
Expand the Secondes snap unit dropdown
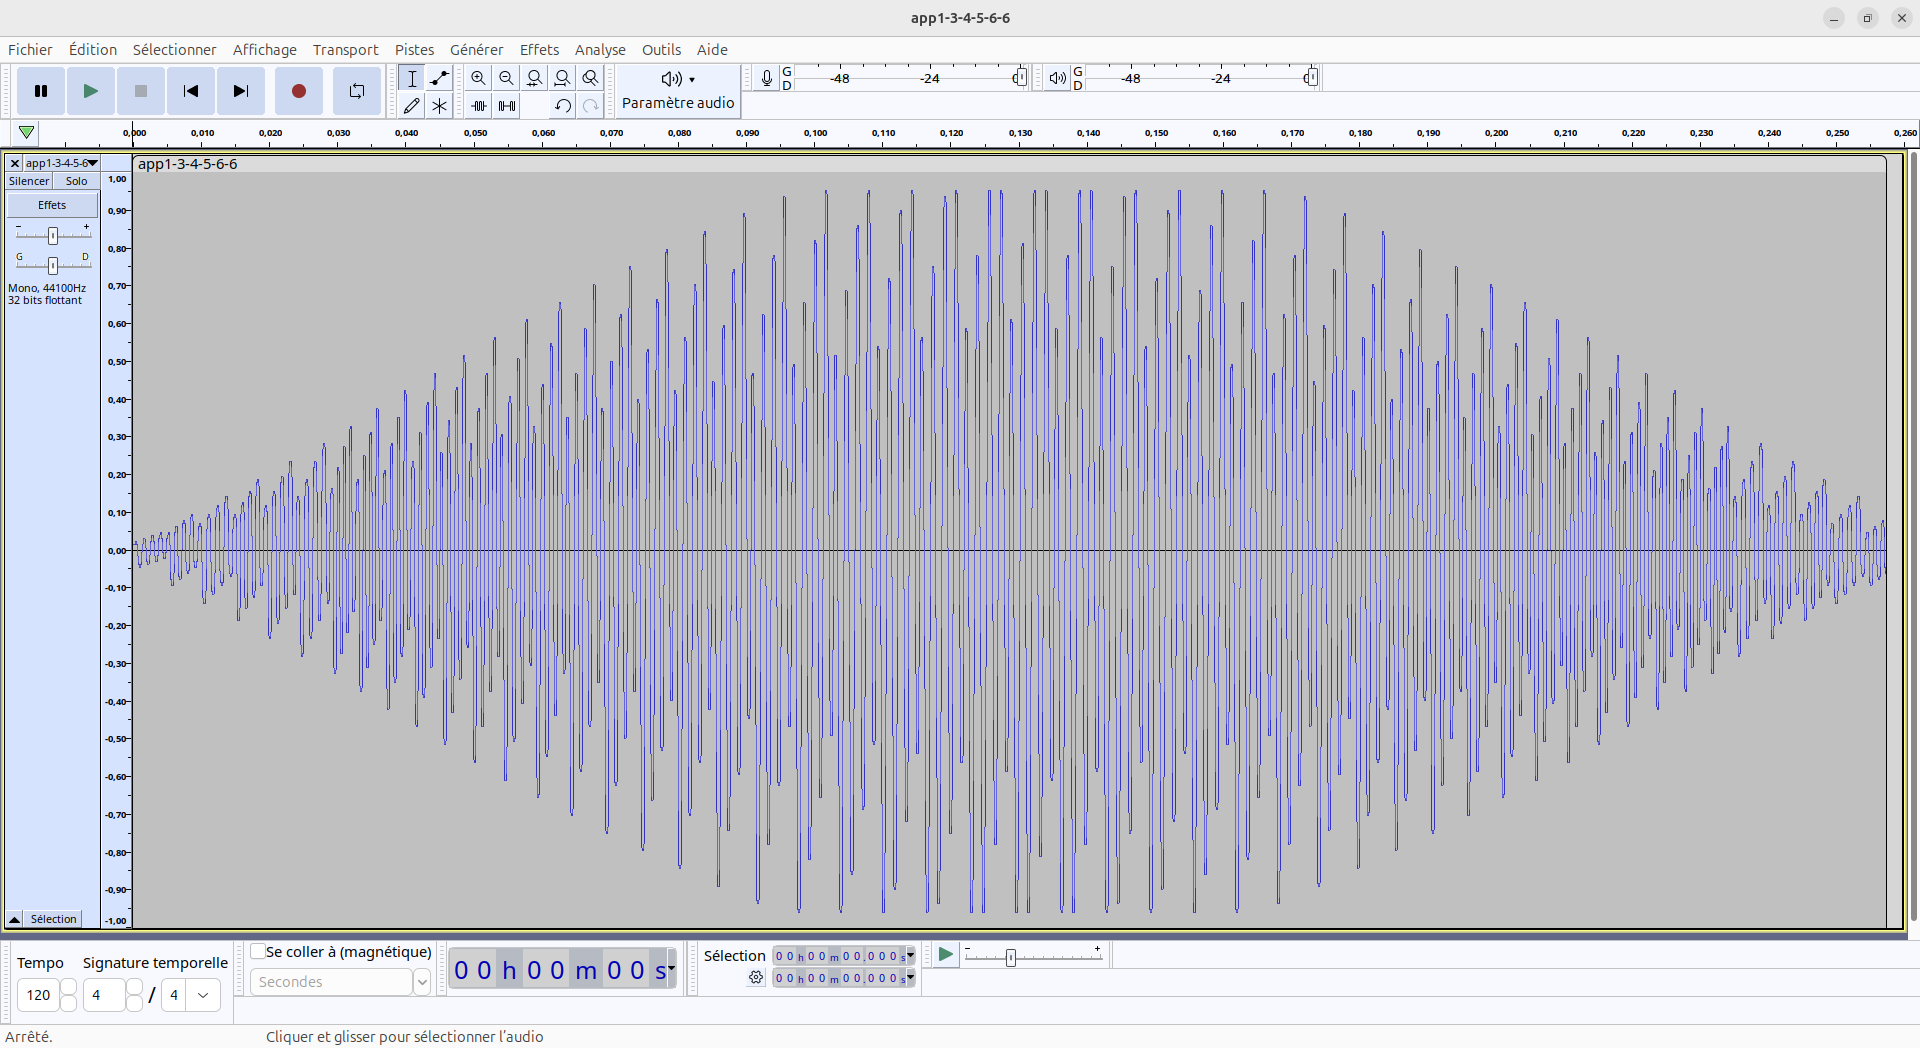(x=422, y=982)
